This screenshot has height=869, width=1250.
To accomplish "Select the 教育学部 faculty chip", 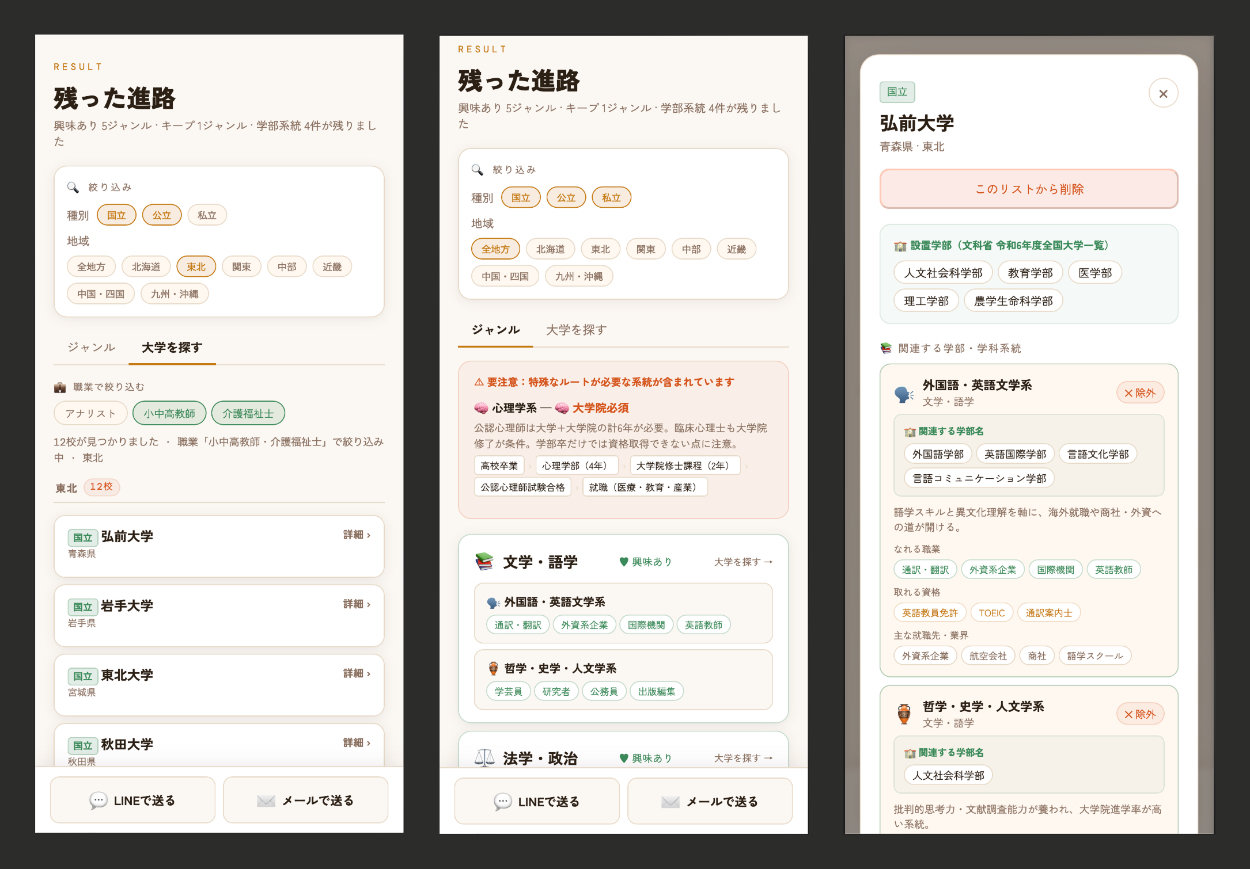I will click(1030, 273).
